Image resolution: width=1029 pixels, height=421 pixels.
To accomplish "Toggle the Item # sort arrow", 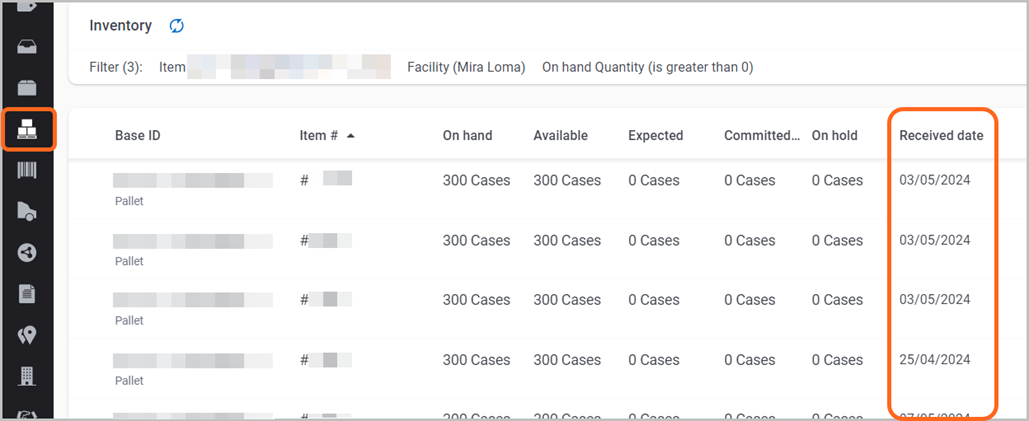I will 351,136.
